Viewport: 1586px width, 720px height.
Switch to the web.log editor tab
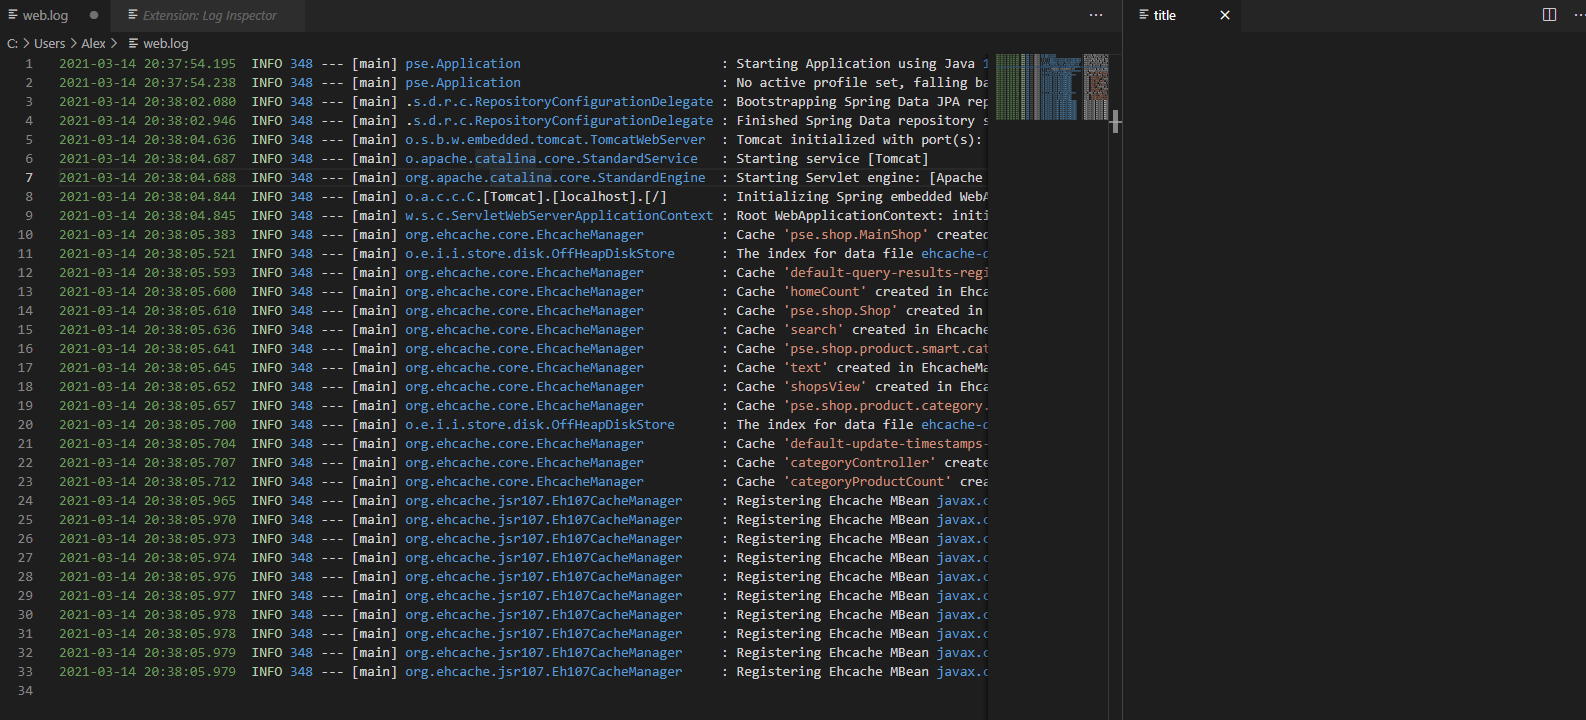click(45, 16)
